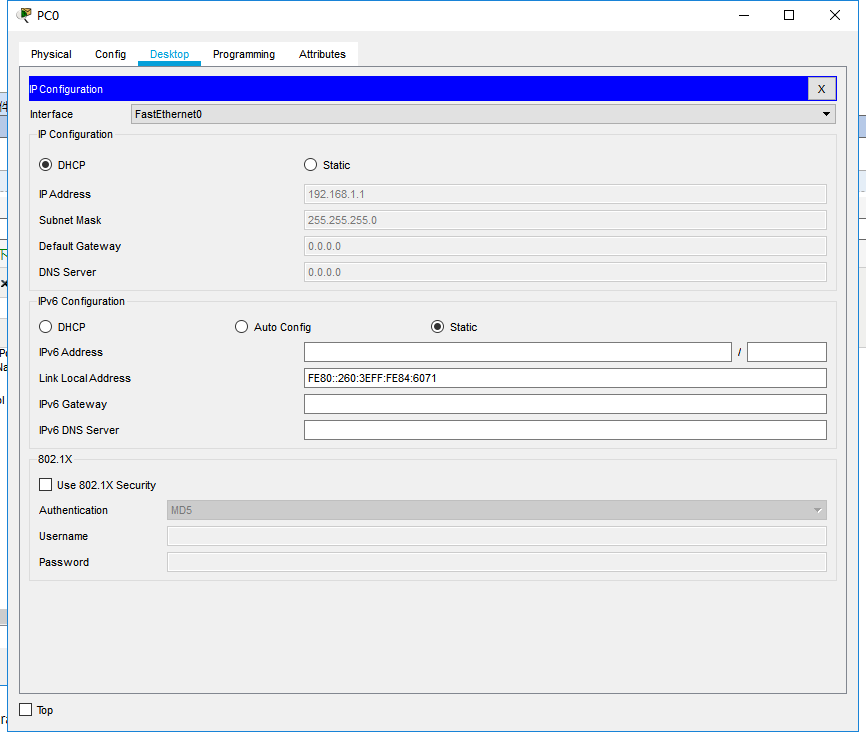The width and height of the screenshot is (866, 739).
Task: Open the Config tab
Action: click(110, 54)
